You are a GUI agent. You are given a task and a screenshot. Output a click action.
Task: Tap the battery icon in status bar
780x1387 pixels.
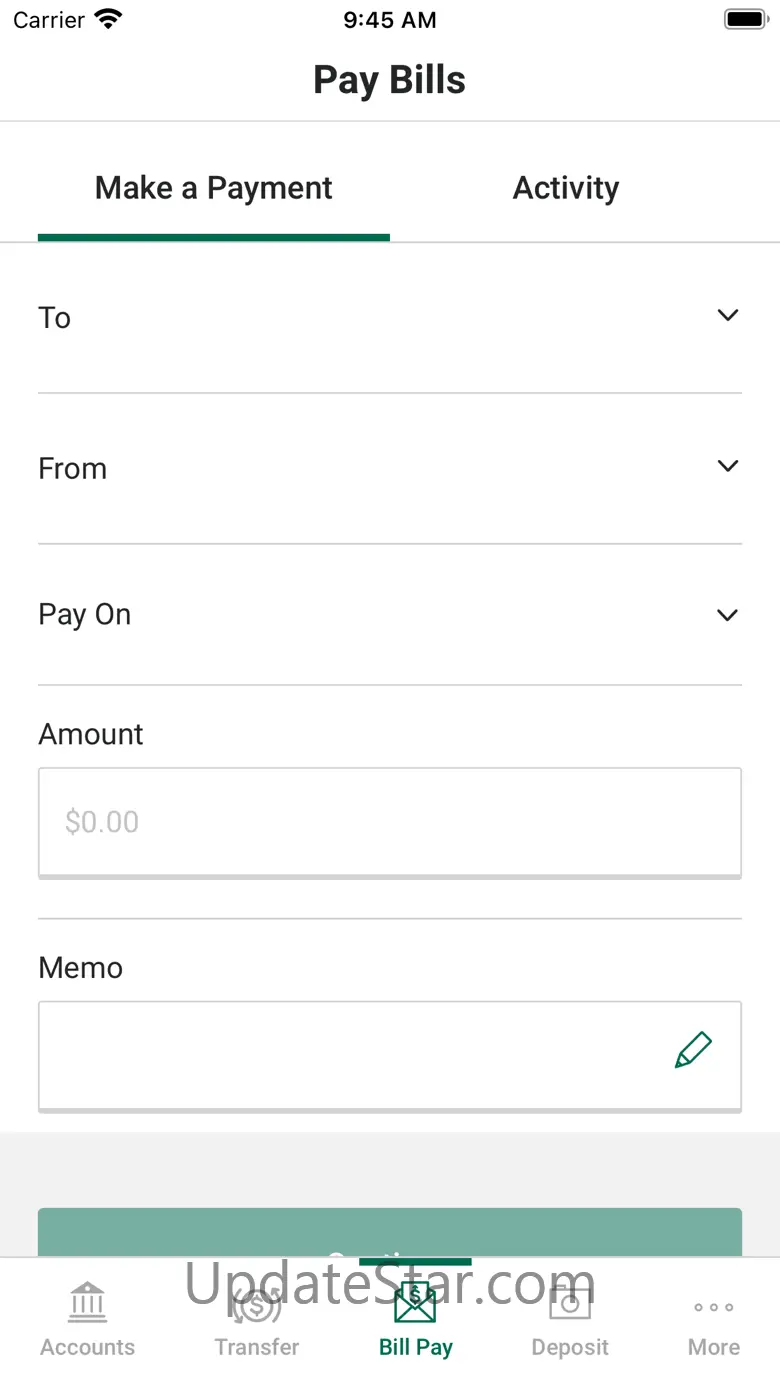745,19
